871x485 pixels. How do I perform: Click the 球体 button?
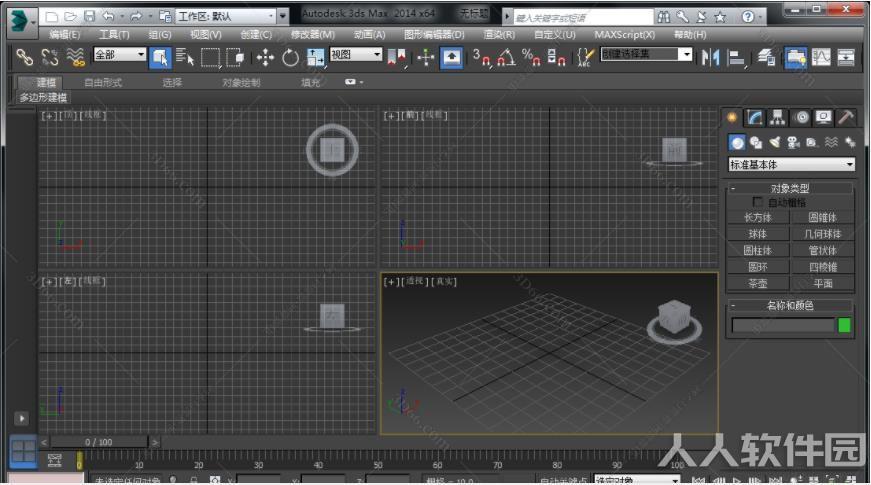pyautogui.click(x=758, y=234)
